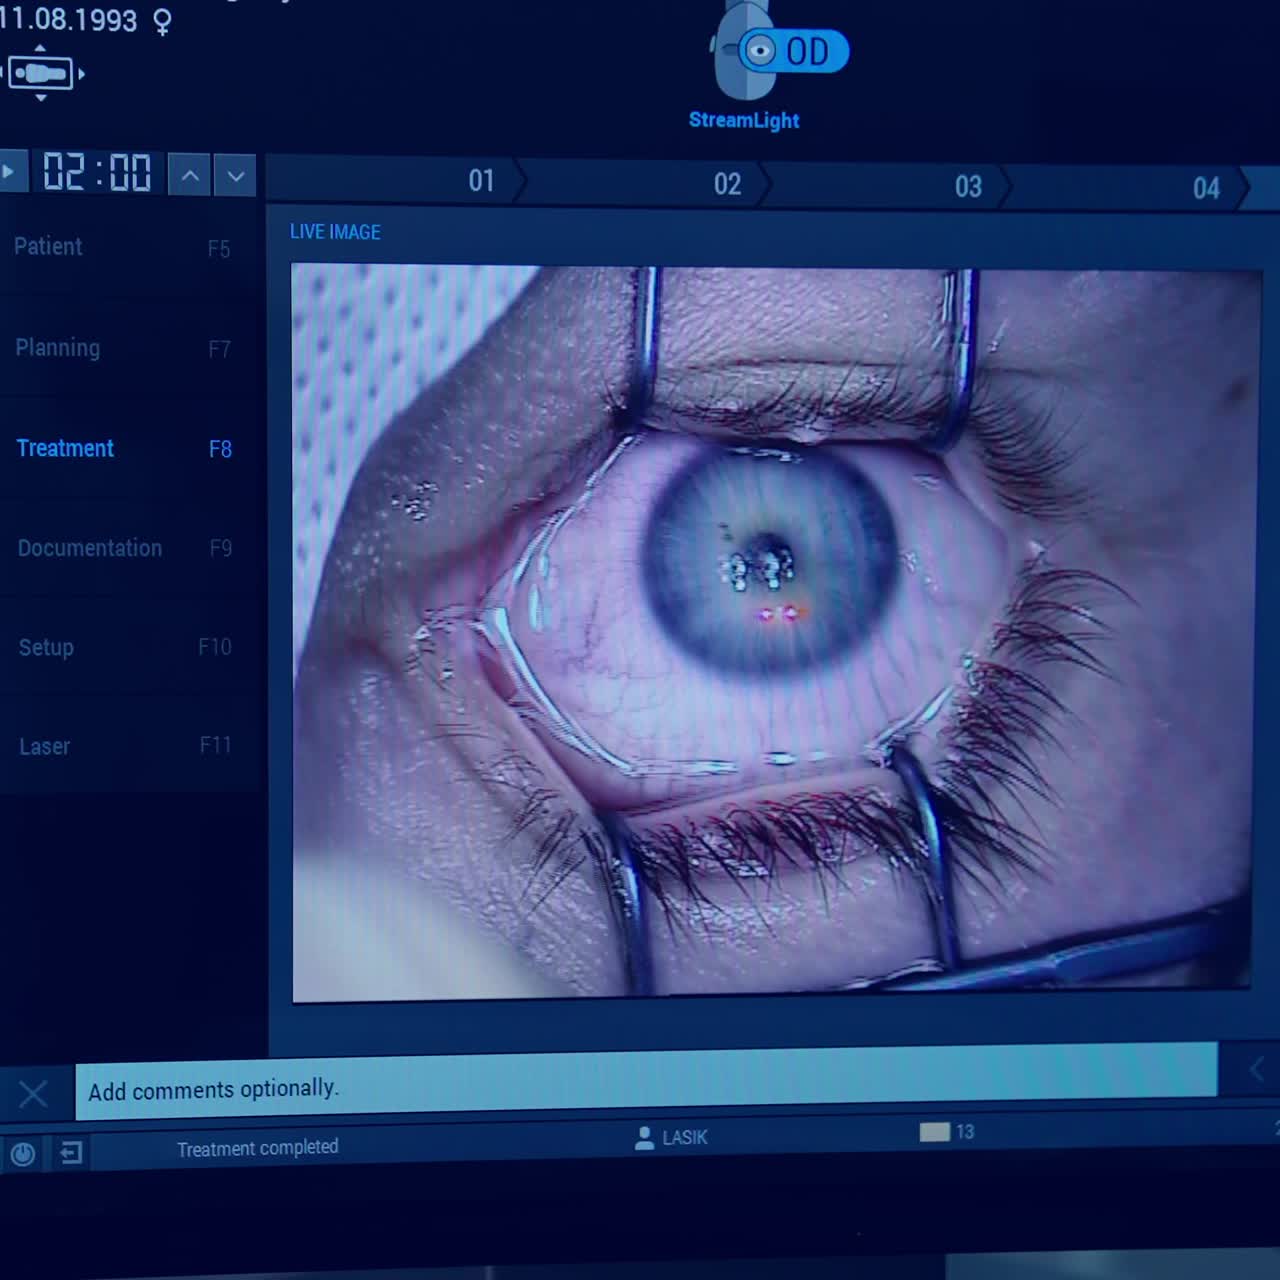Click the date of birth 11.08.1993
The height and width of the screenshot is (1280, 1280).
(x=68, y=19)
